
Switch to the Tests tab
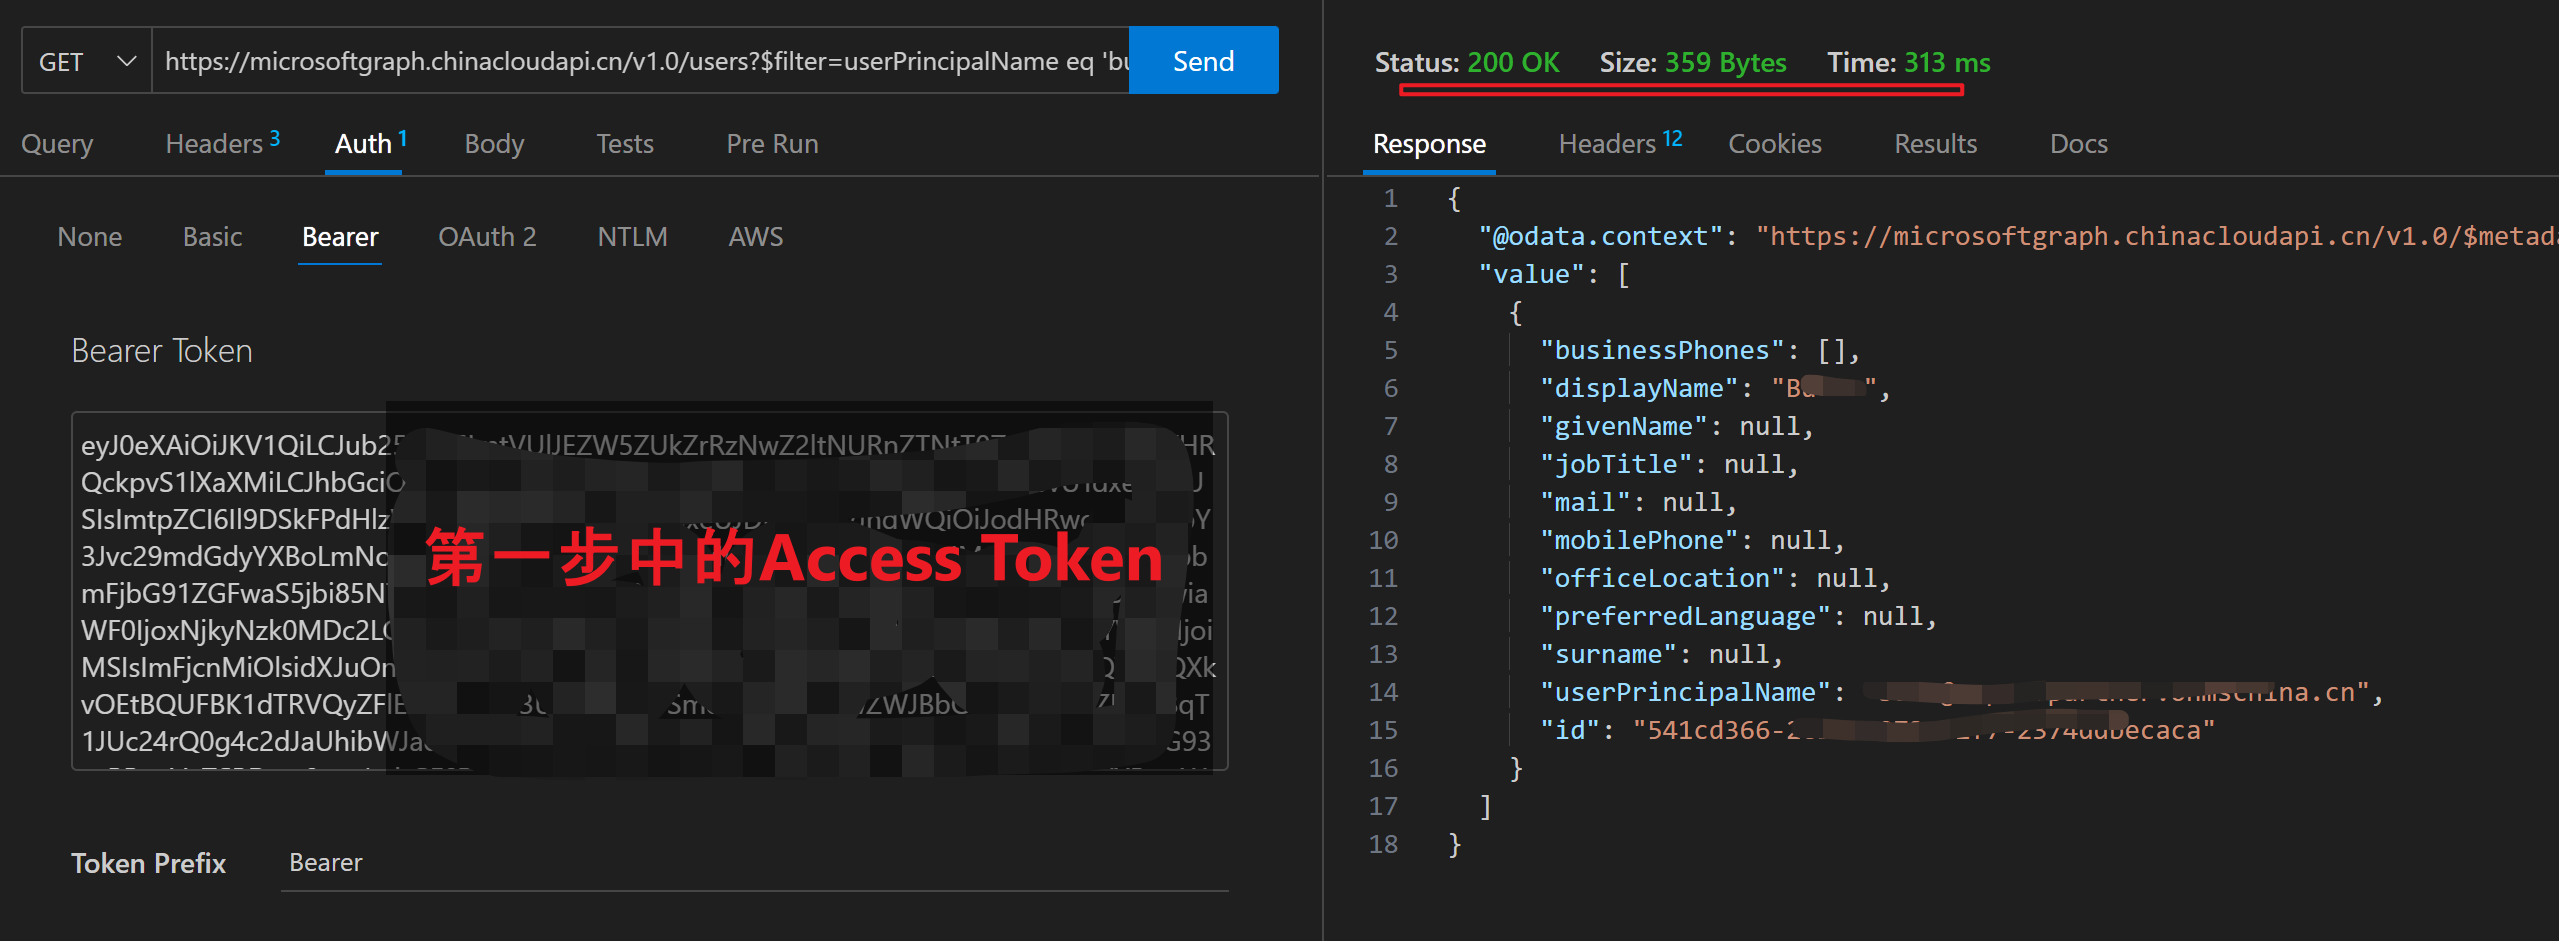click(624, 144)
